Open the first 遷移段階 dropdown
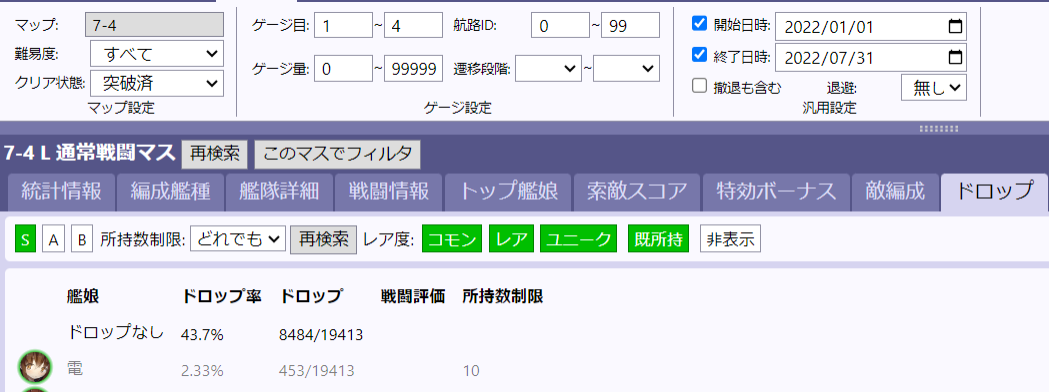 tap(548, 68)
